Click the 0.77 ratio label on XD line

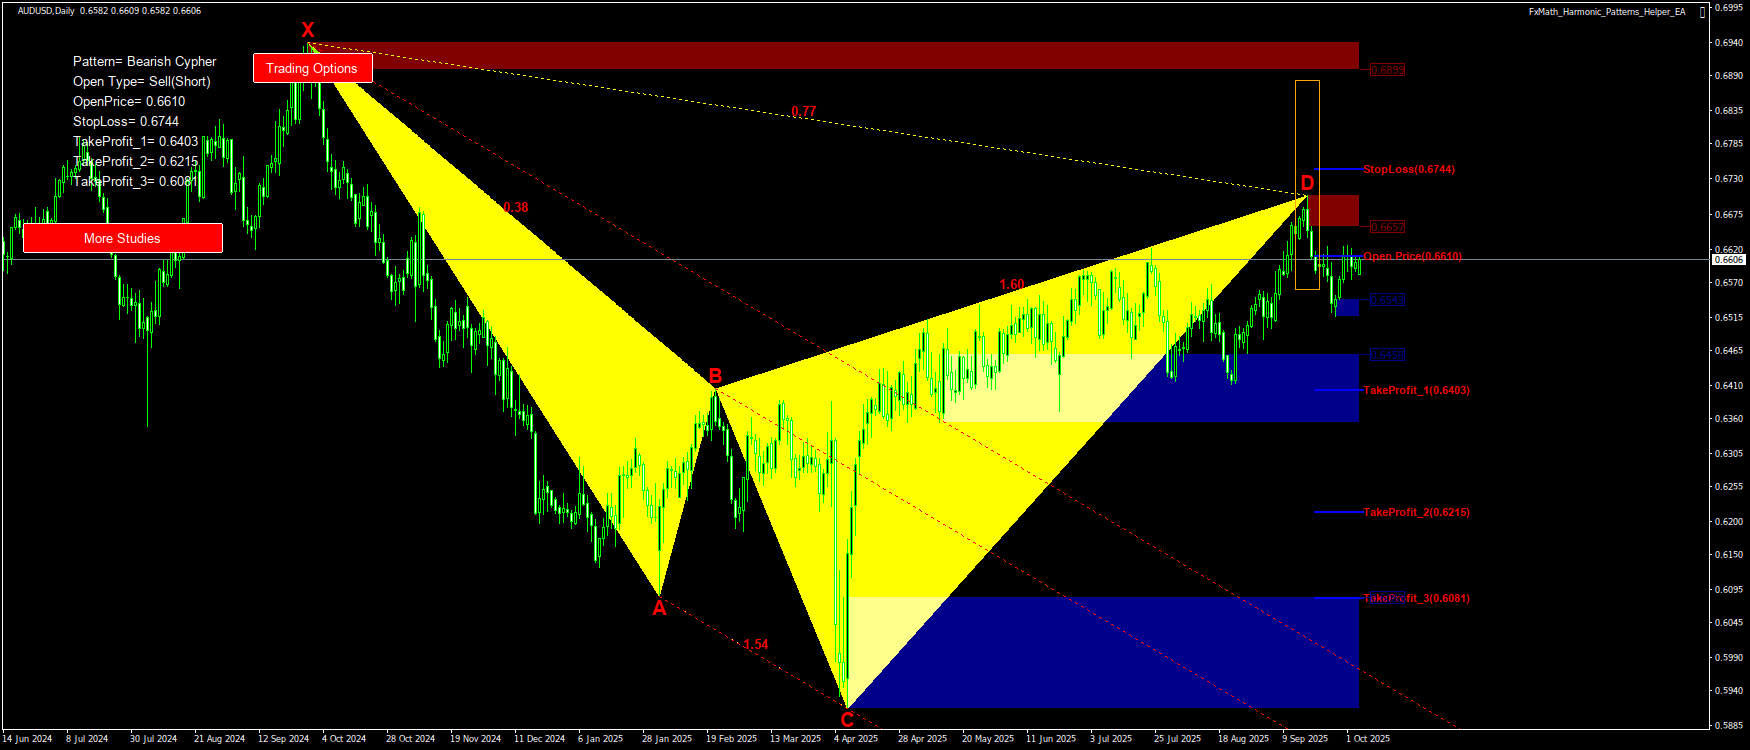click(x=803, y=111)
